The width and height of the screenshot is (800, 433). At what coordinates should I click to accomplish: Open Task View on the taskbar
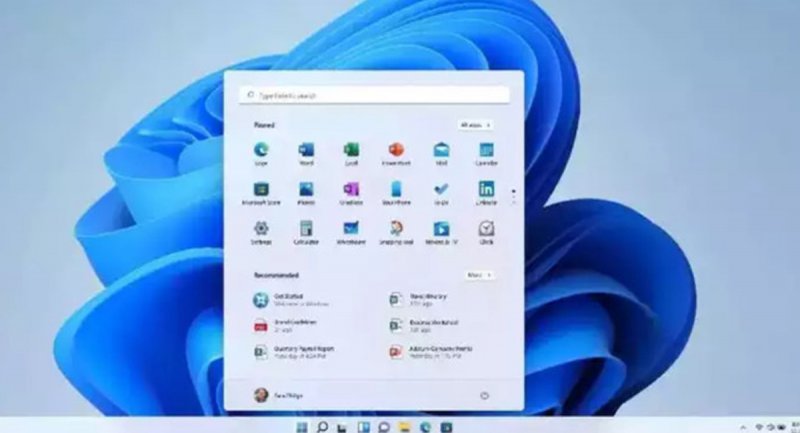pyautogui.click(x=342, y=427)
